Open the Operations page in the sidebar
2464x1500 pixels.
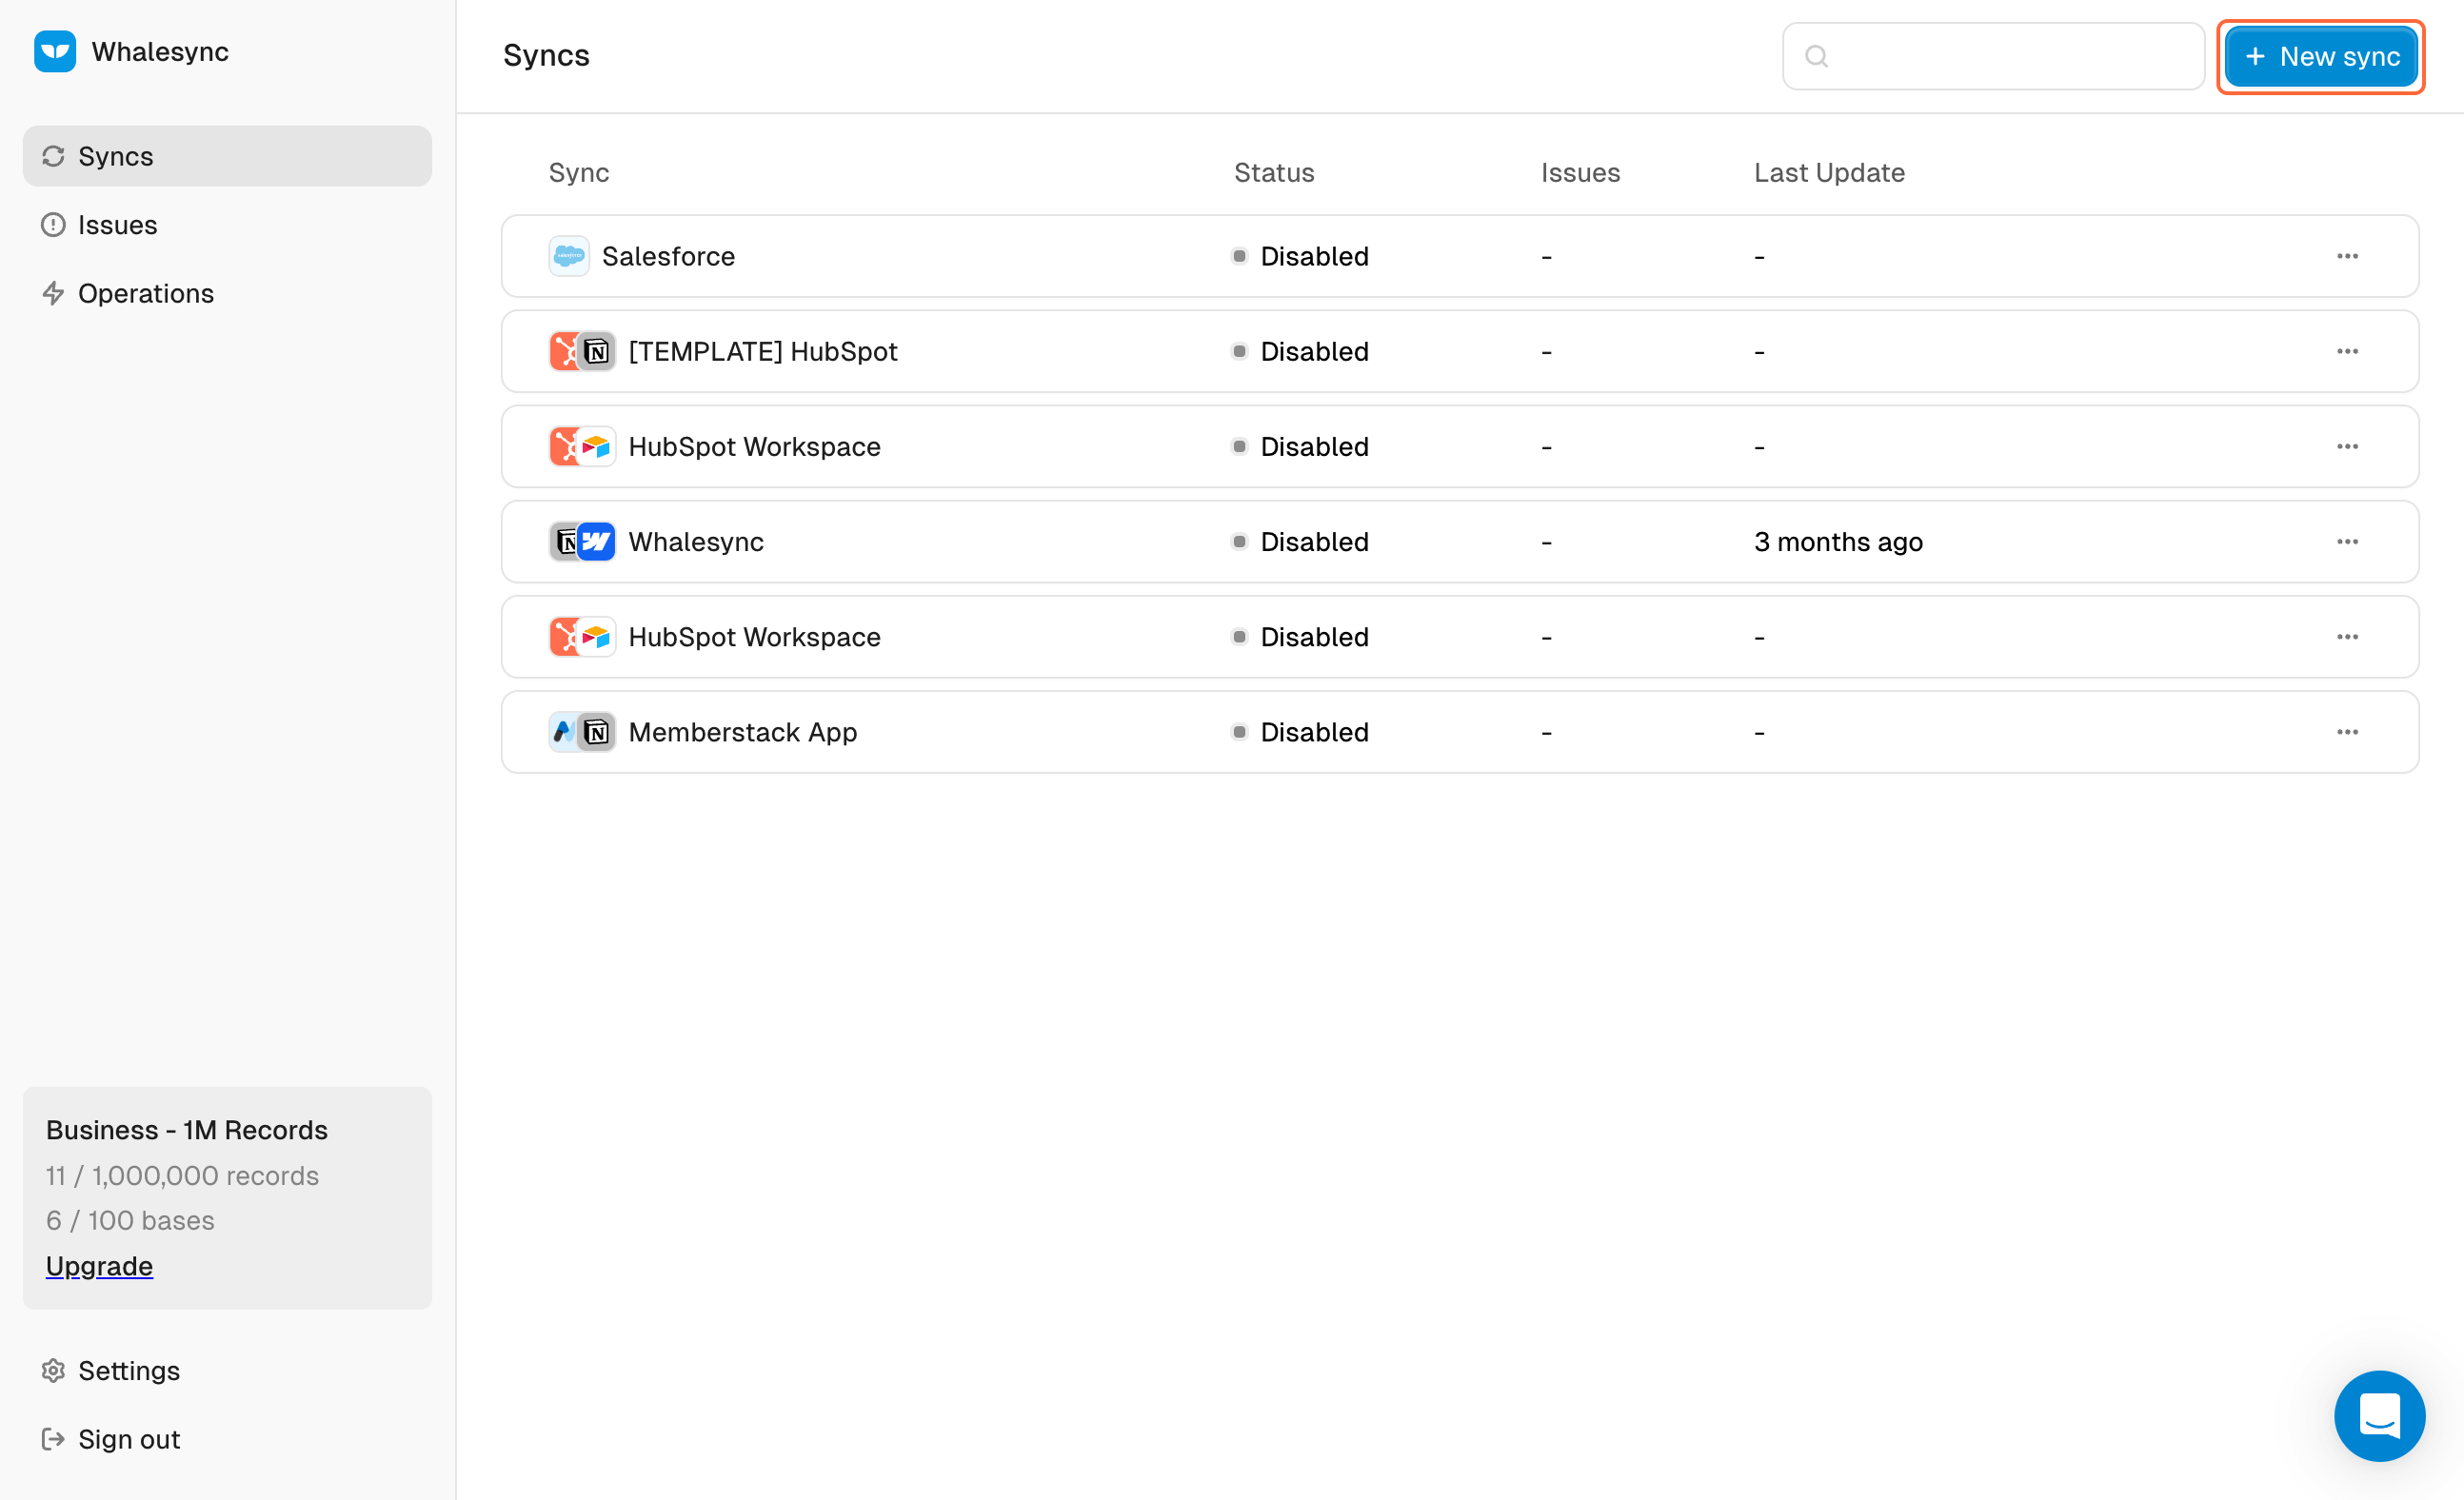pyautogui.click(x=227, y=293)
